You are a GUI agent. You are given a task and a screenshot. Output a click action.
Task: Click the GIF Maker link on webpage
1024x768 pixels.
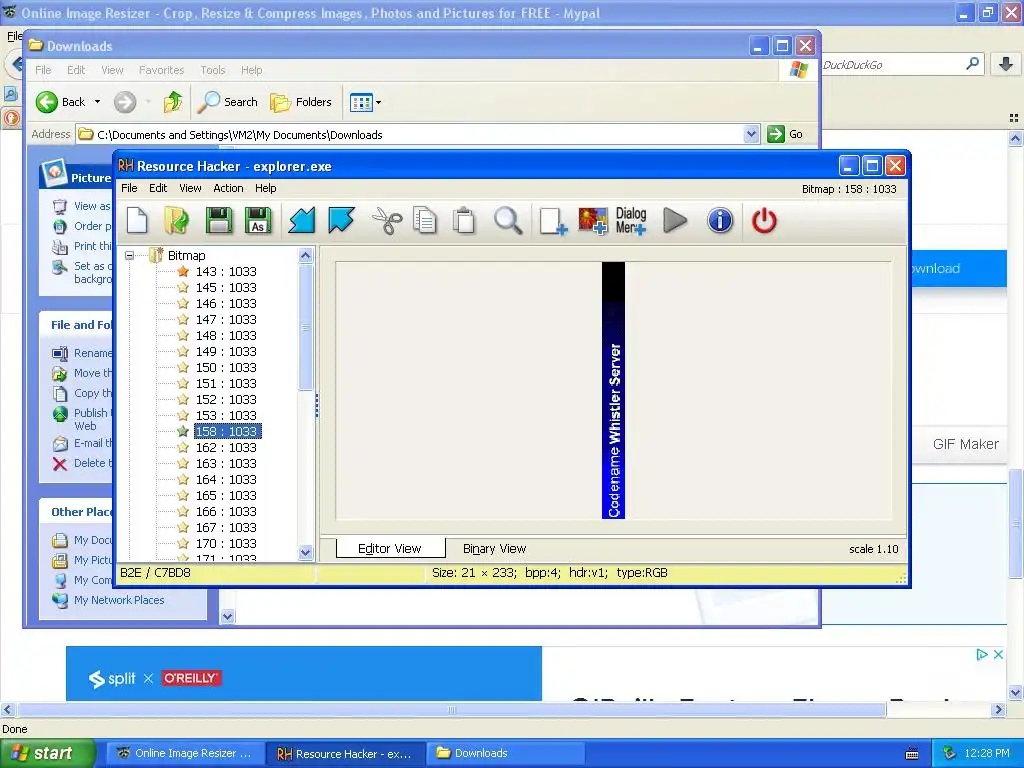[x=965, y=444]
